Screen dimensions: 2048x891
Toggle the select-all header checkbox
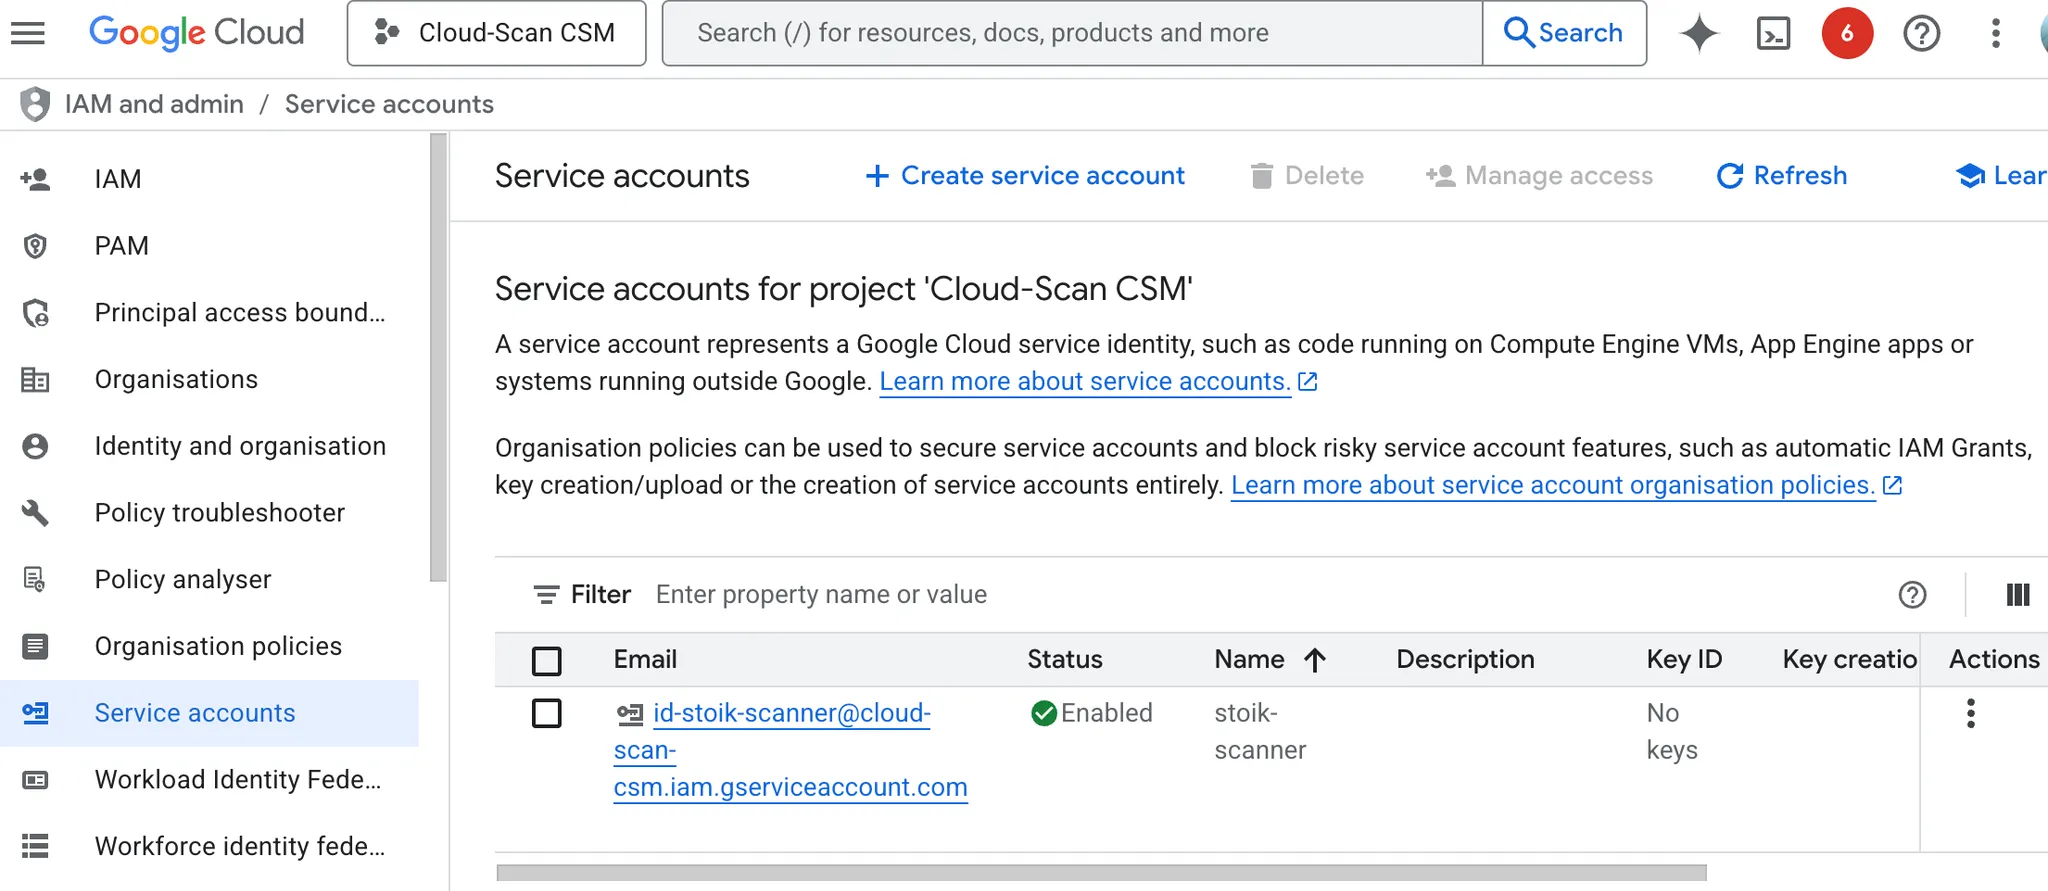[x=547, y=661]
